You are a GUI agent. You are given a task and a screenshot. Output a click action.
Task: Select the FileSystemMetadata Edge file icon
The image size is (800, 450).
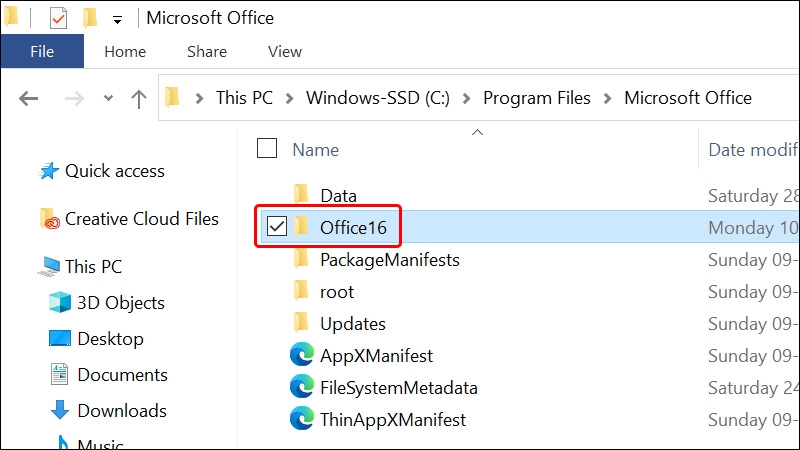pyautogui.click(x=302, y=387)
